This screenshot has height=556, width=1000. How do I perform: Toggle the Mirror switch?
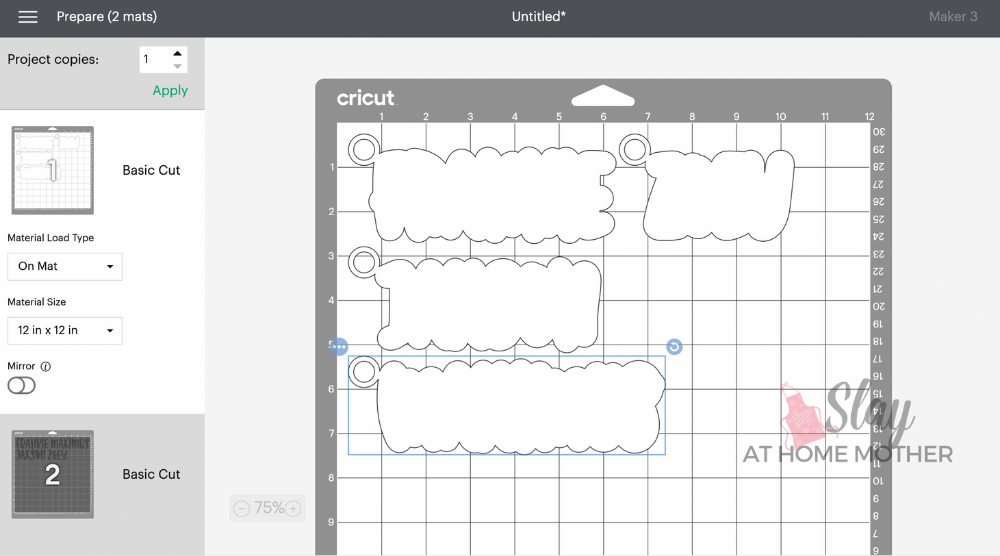point(22,385)
